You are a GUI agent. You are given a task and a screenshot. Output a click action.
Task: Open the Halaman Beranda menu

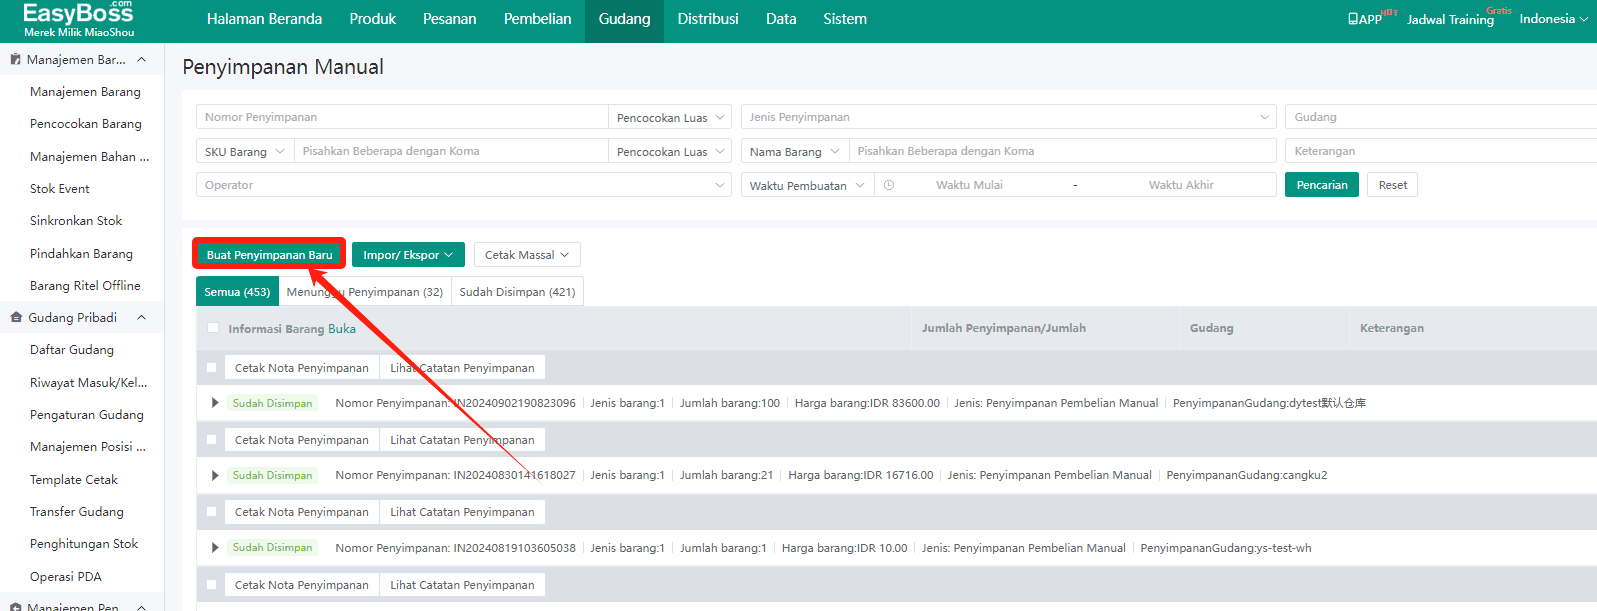coord(264,19)
